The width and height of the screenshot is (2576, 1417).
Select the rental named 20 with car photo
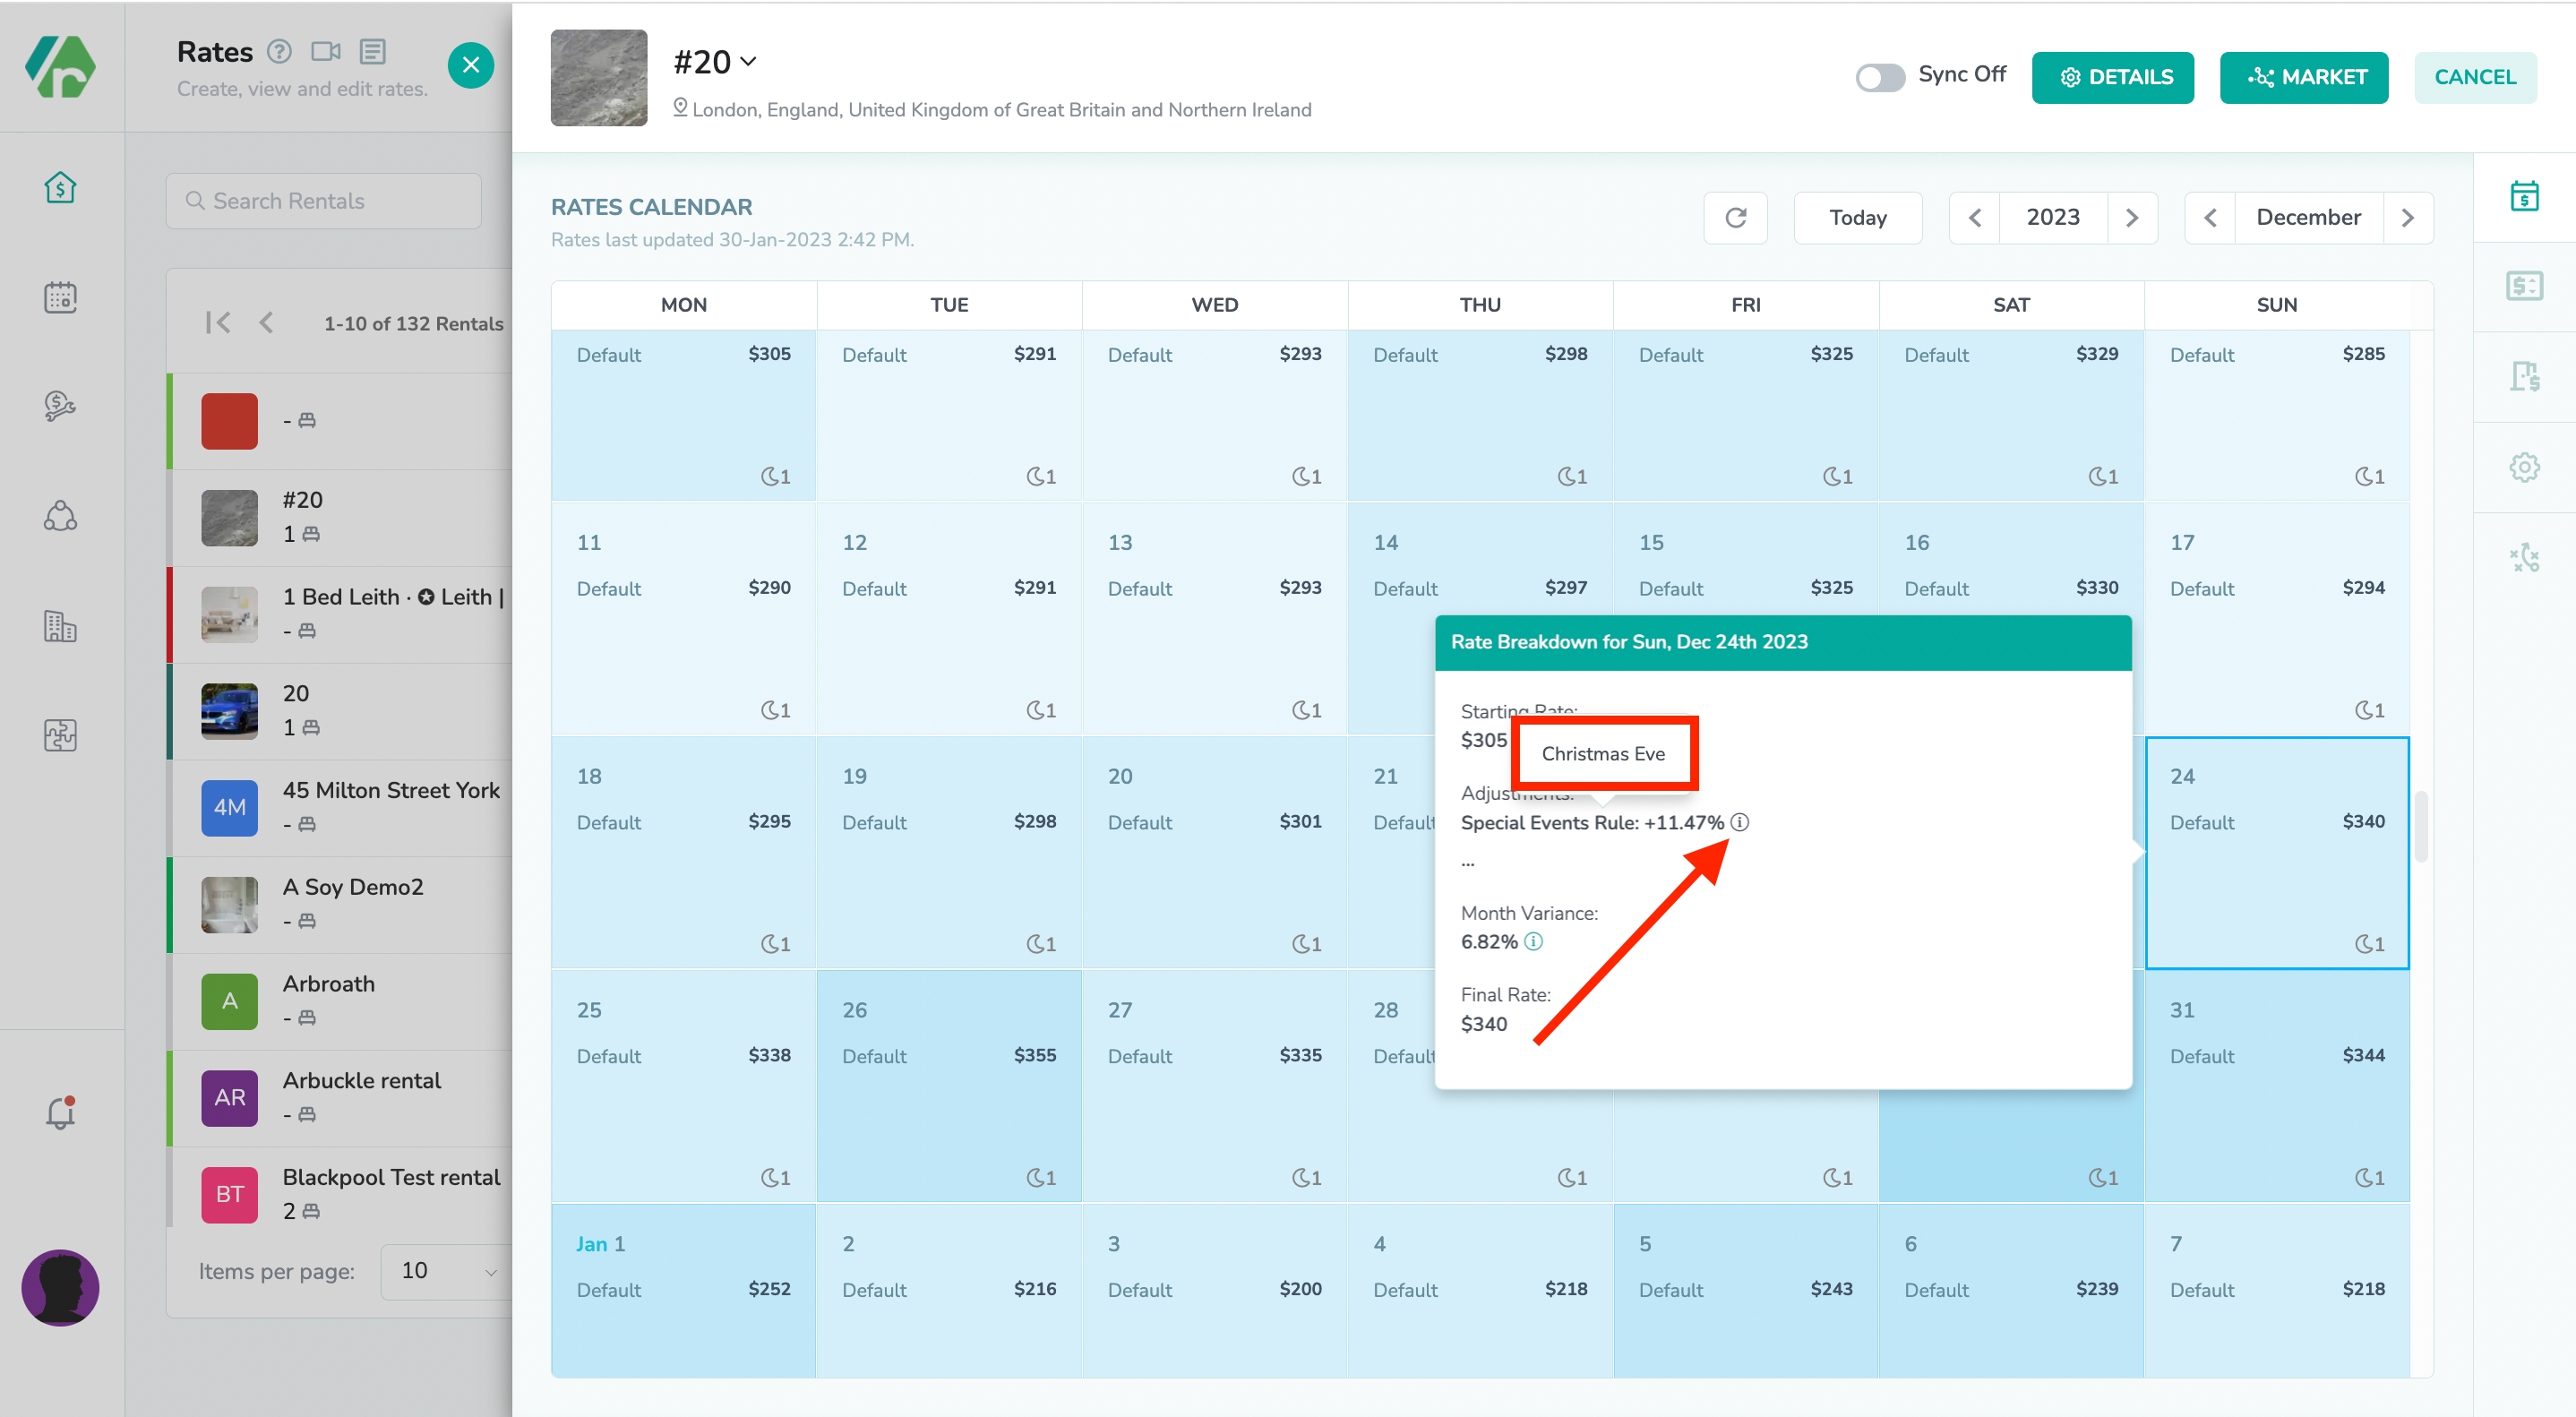[x=340, y=711]
